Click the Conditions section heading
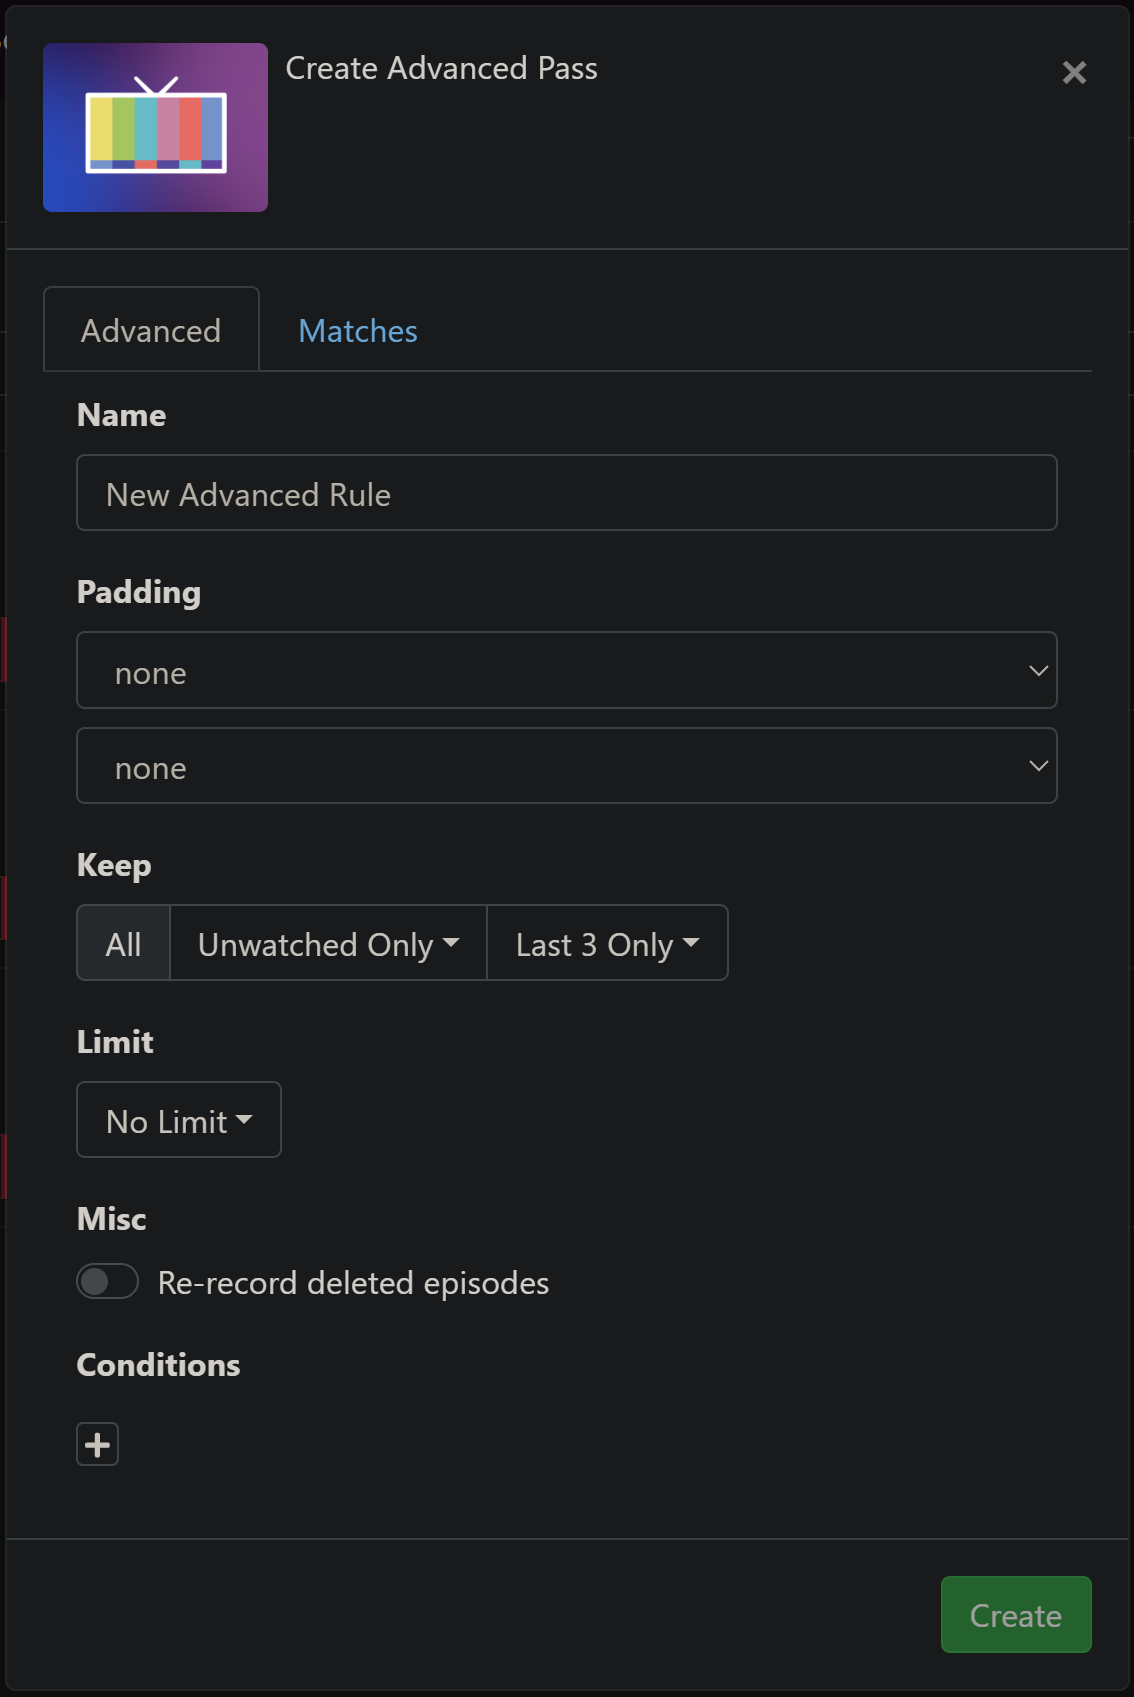 159,1365
